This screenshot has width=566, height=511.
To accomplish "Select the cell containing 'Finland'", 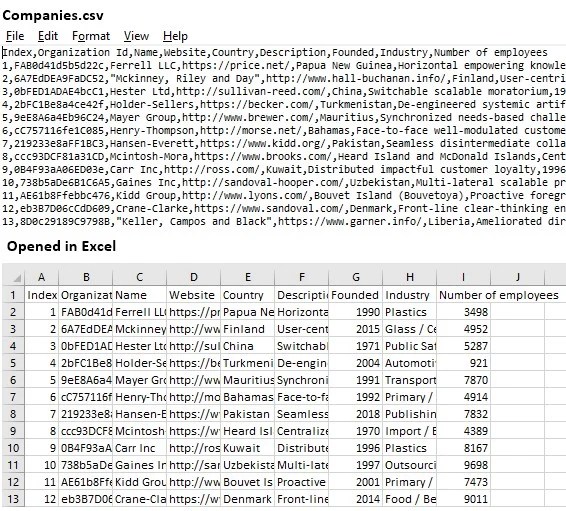I will click(248, 329).
